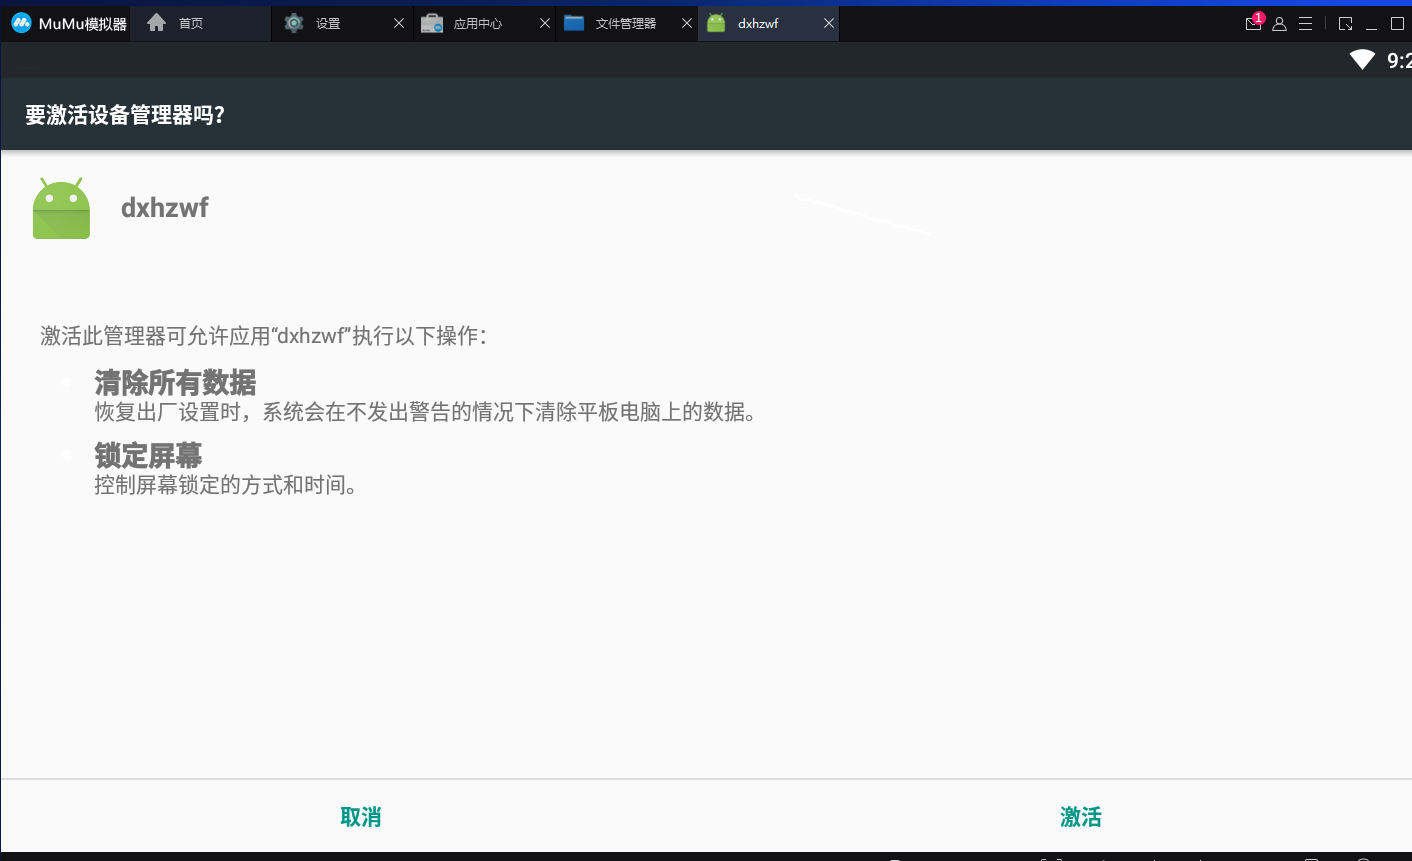Close the 应用中心 tab
The height and width of the screenshot is (861, 1412).
coord(545,23)
